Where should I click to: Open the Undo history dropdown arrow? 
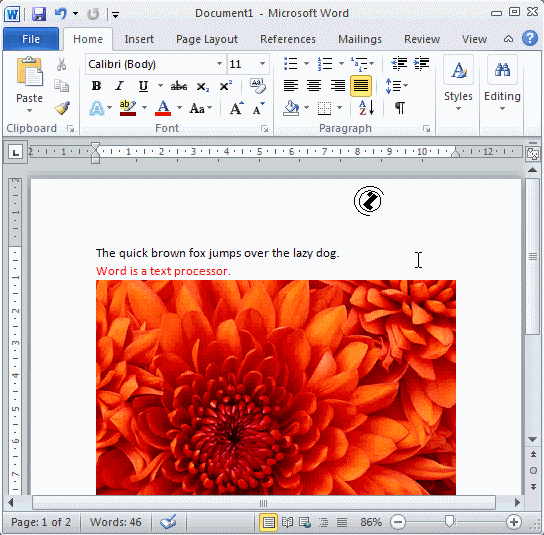click(x=75, y=14)
